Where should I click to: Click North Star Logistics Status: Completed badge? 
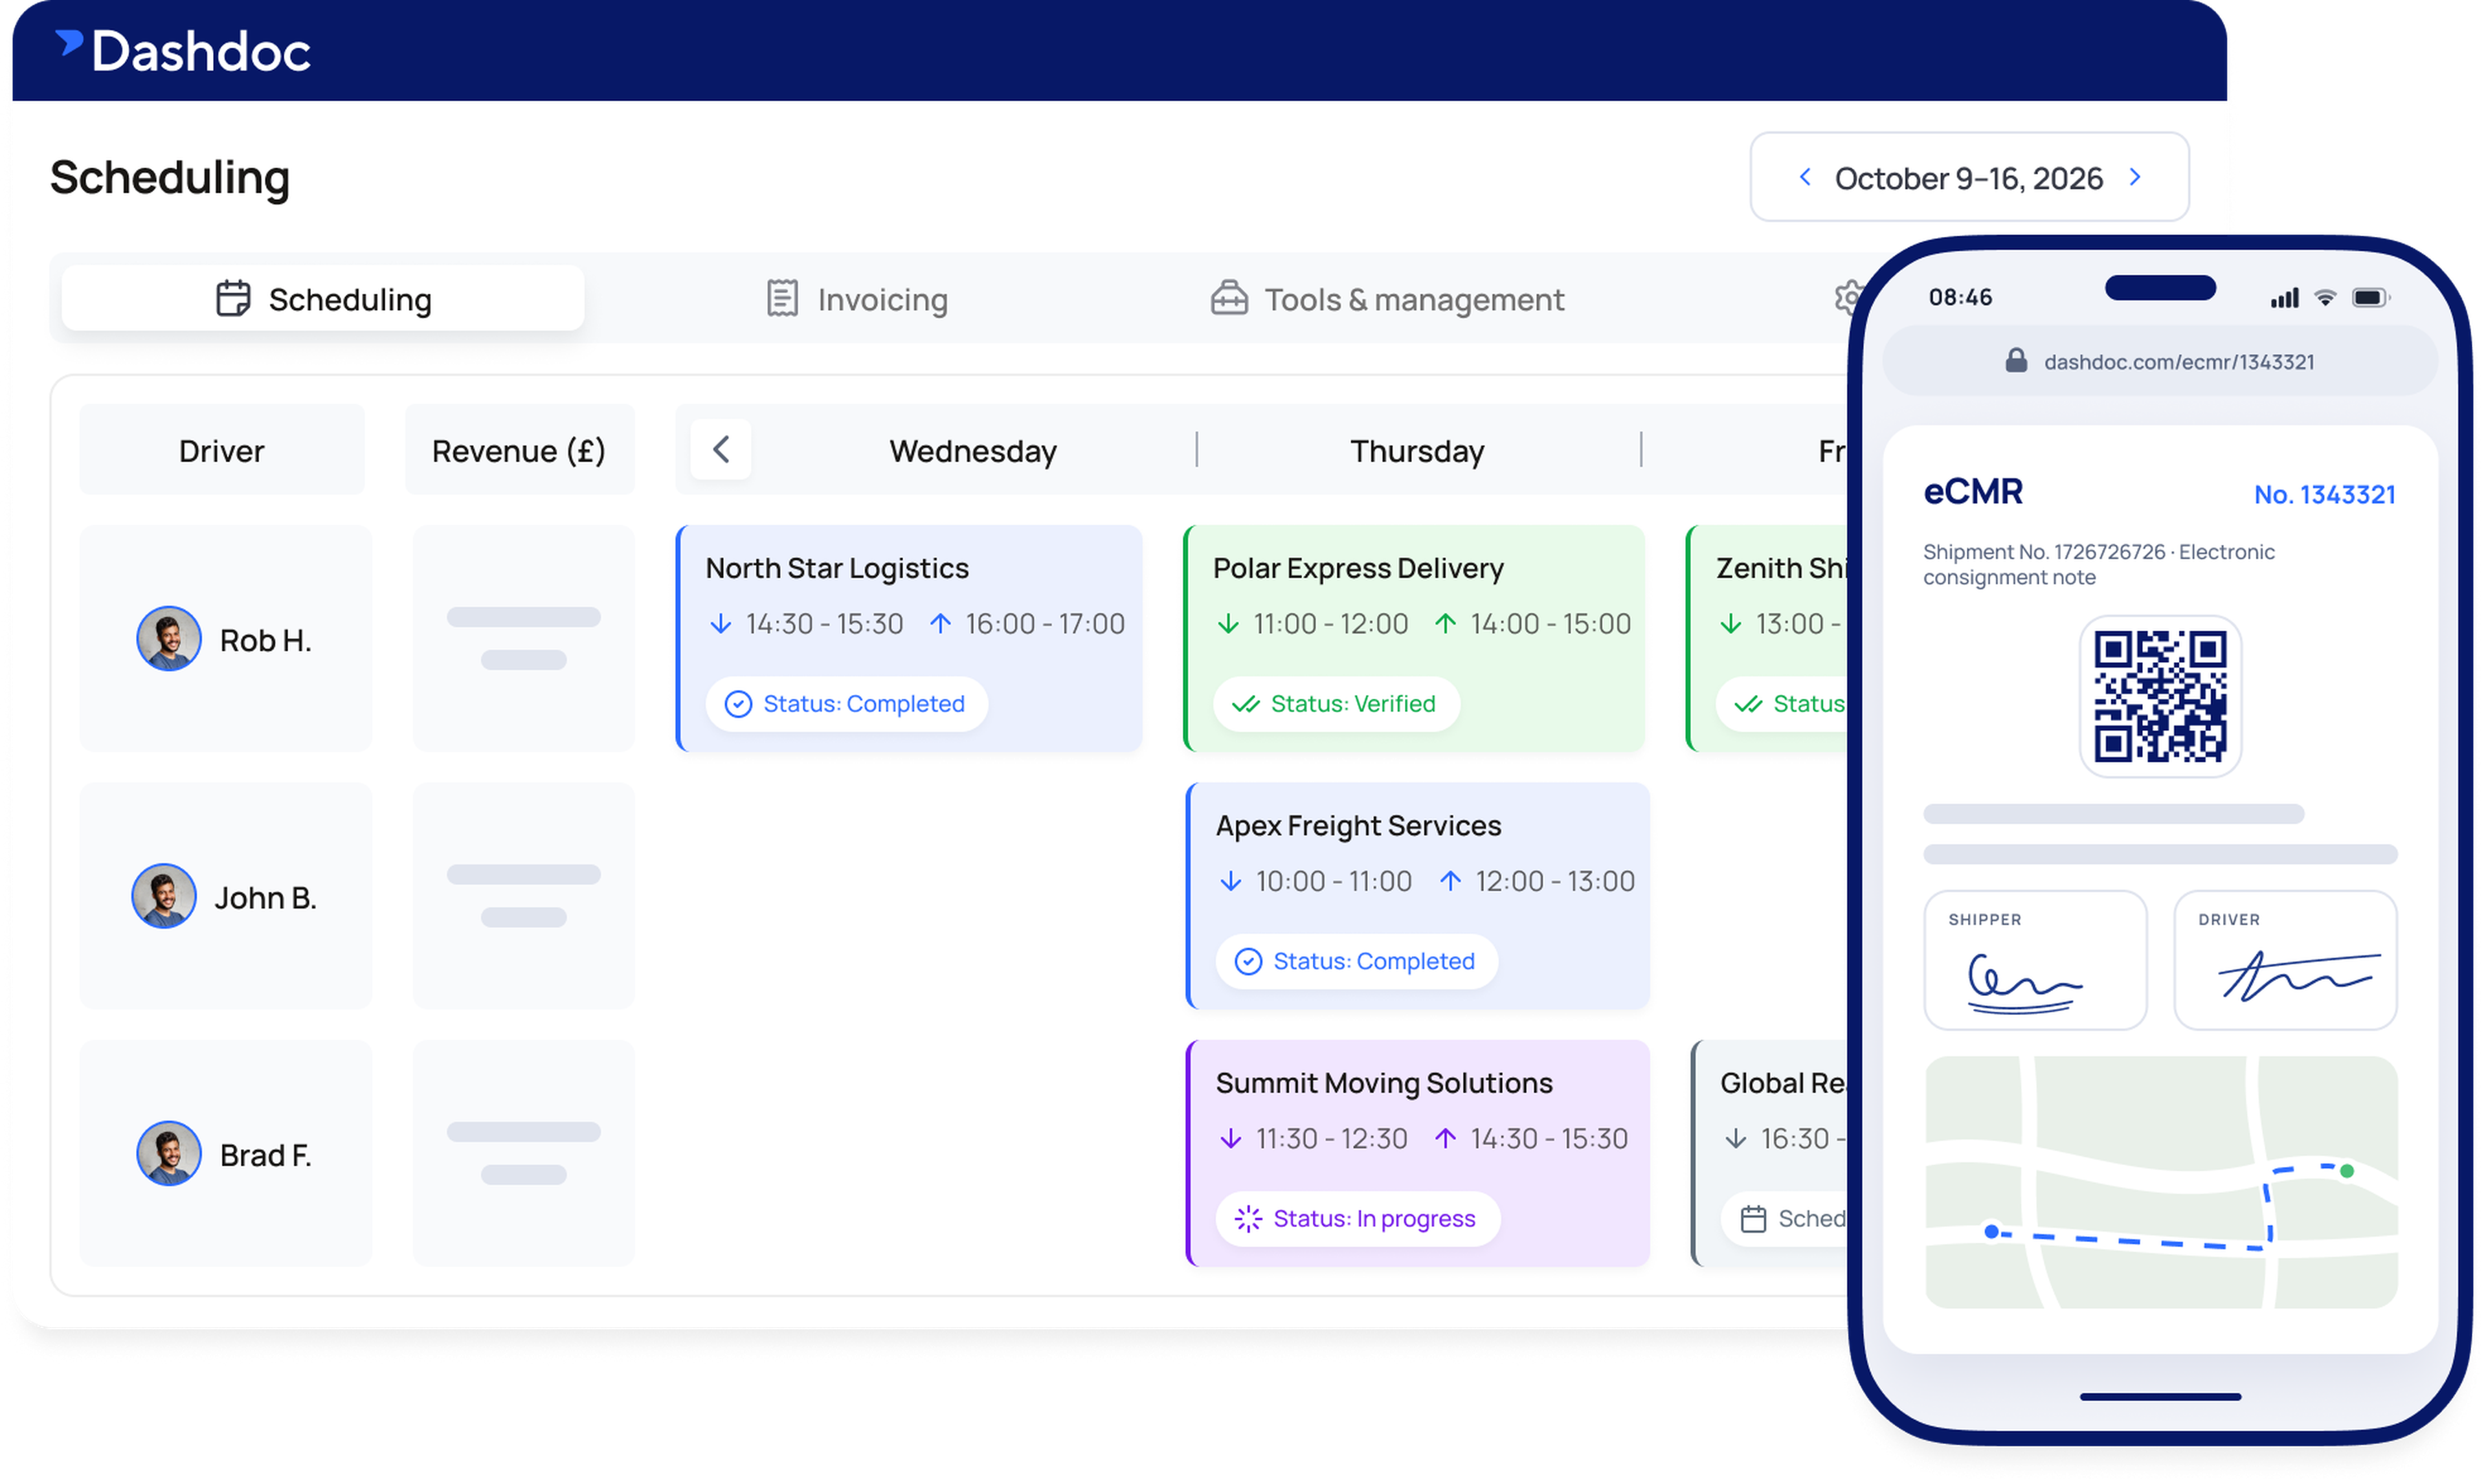point(848,705)
